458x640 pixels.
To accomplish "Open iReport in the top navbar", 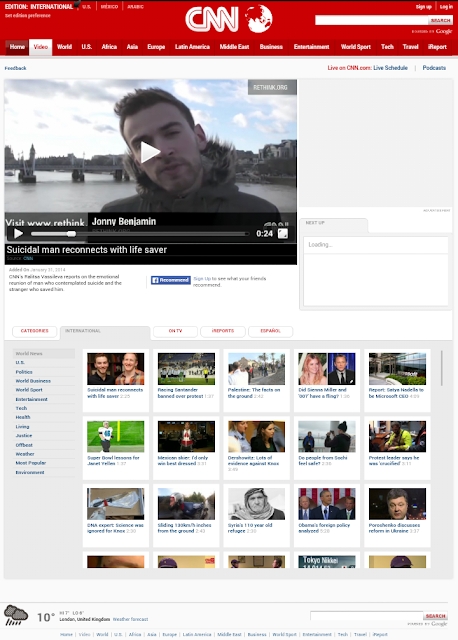I will point(437,47).
